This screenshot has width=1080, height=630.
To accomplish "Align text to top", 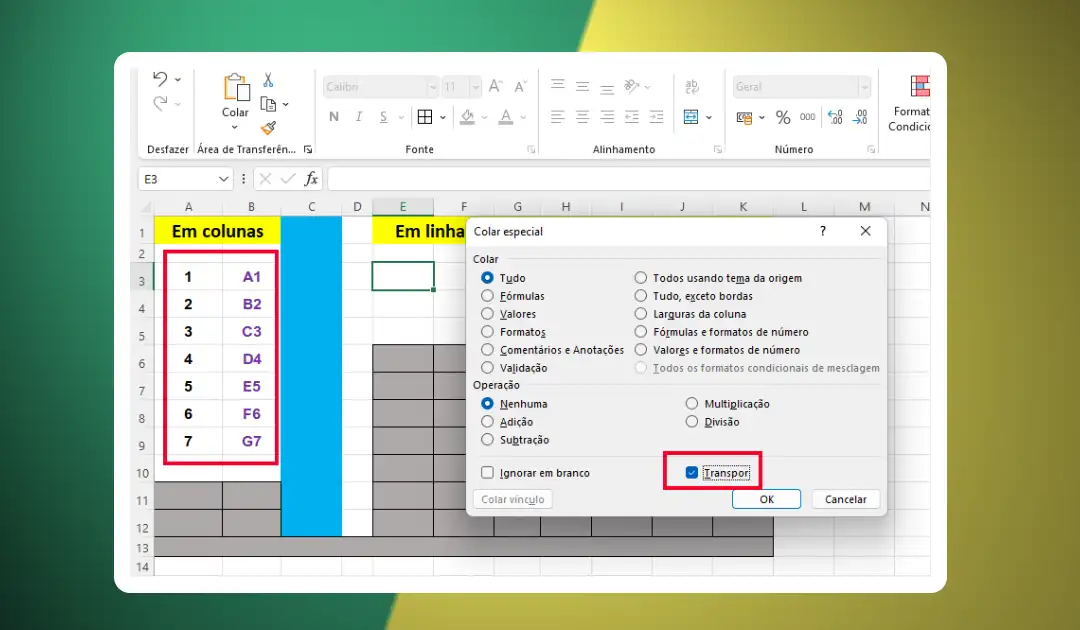I will point(558,86).
